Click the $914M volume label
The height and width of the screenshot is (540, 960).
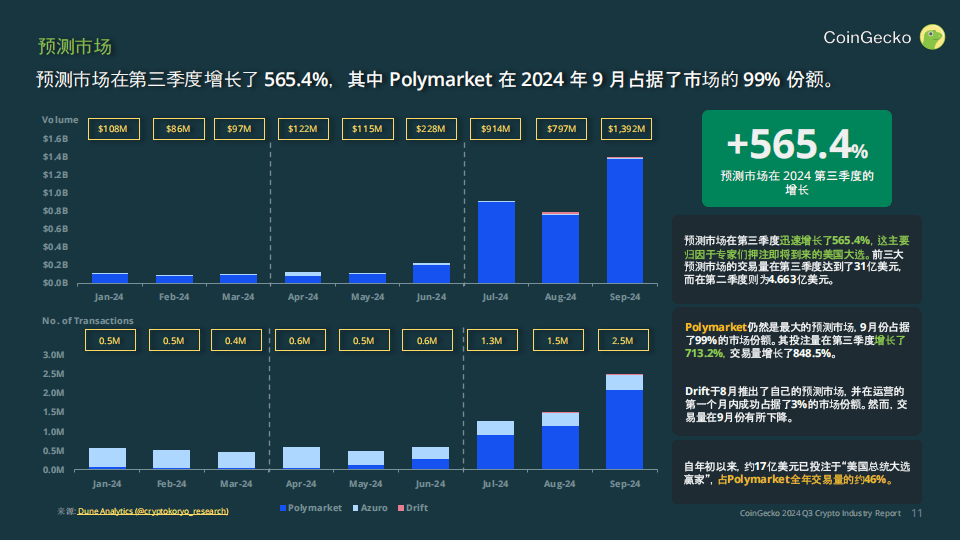pyautogui.click(x=495, y=129)
